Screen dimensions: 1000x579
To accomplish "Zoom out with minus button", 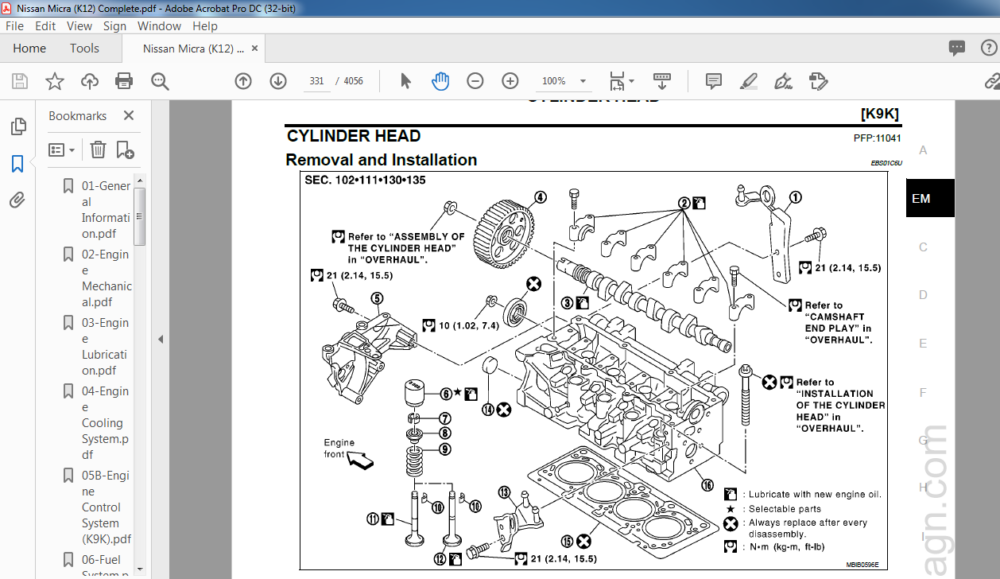I will point(475,81).
